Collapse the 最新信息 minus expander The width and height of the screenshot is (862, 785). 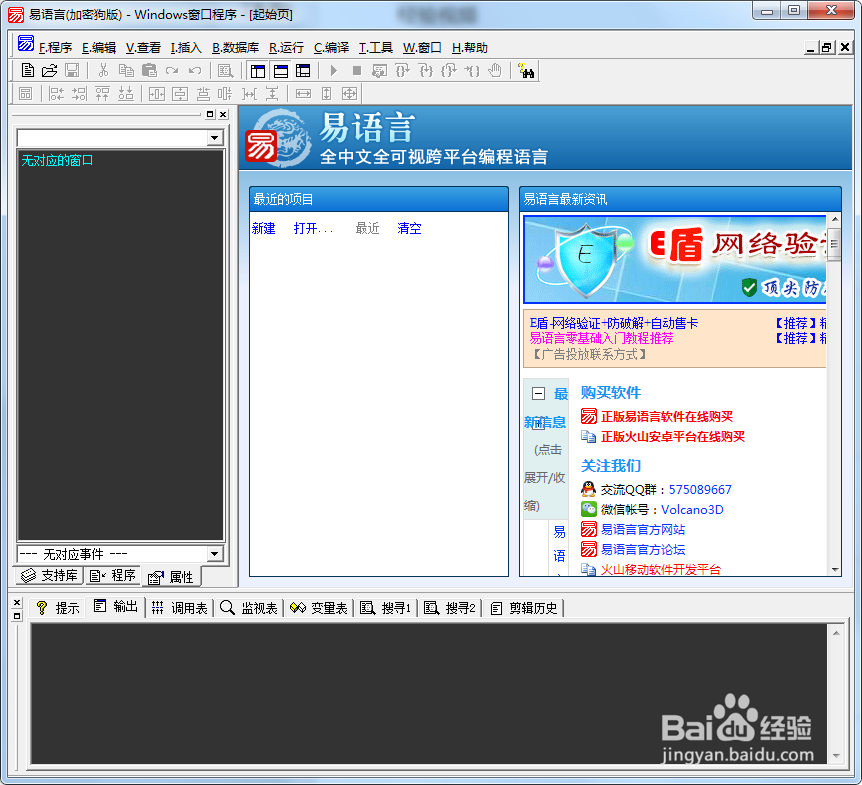(538, 394)
